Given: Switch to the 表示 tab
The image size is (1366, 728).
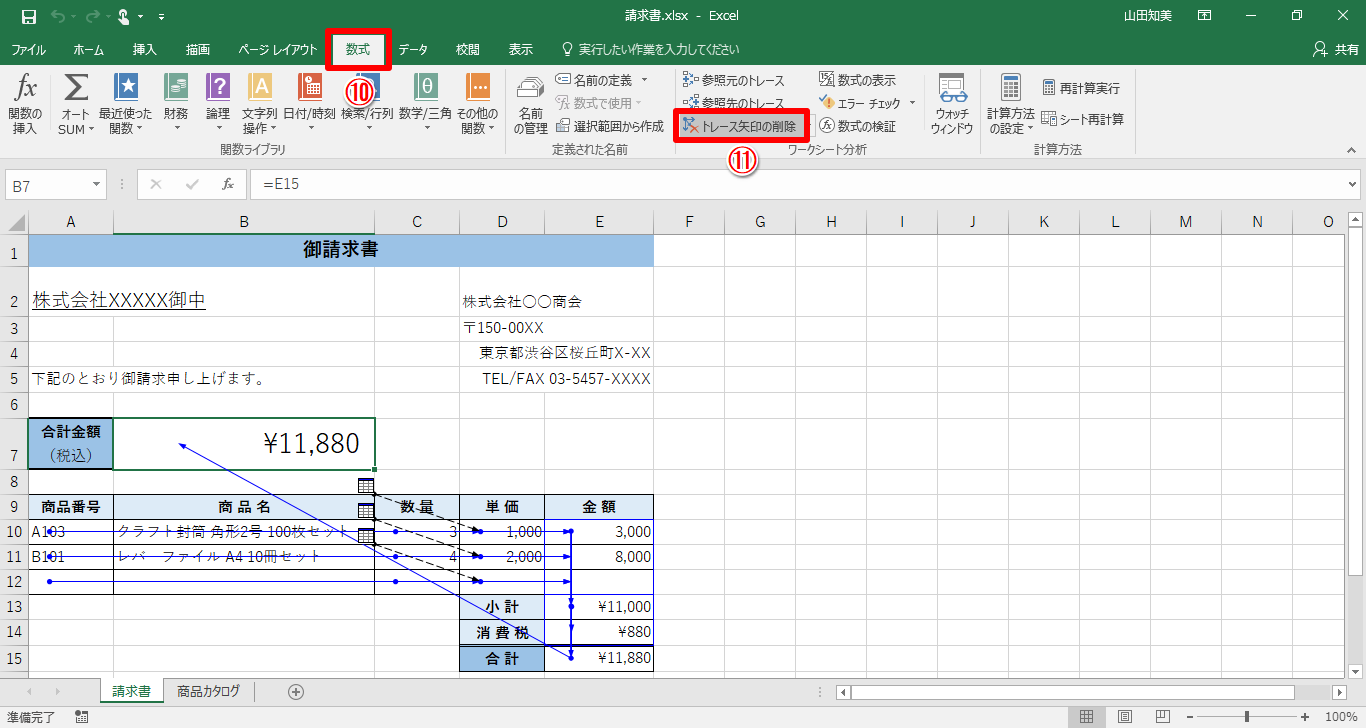Looking at the screenshot, I should 520,49.
